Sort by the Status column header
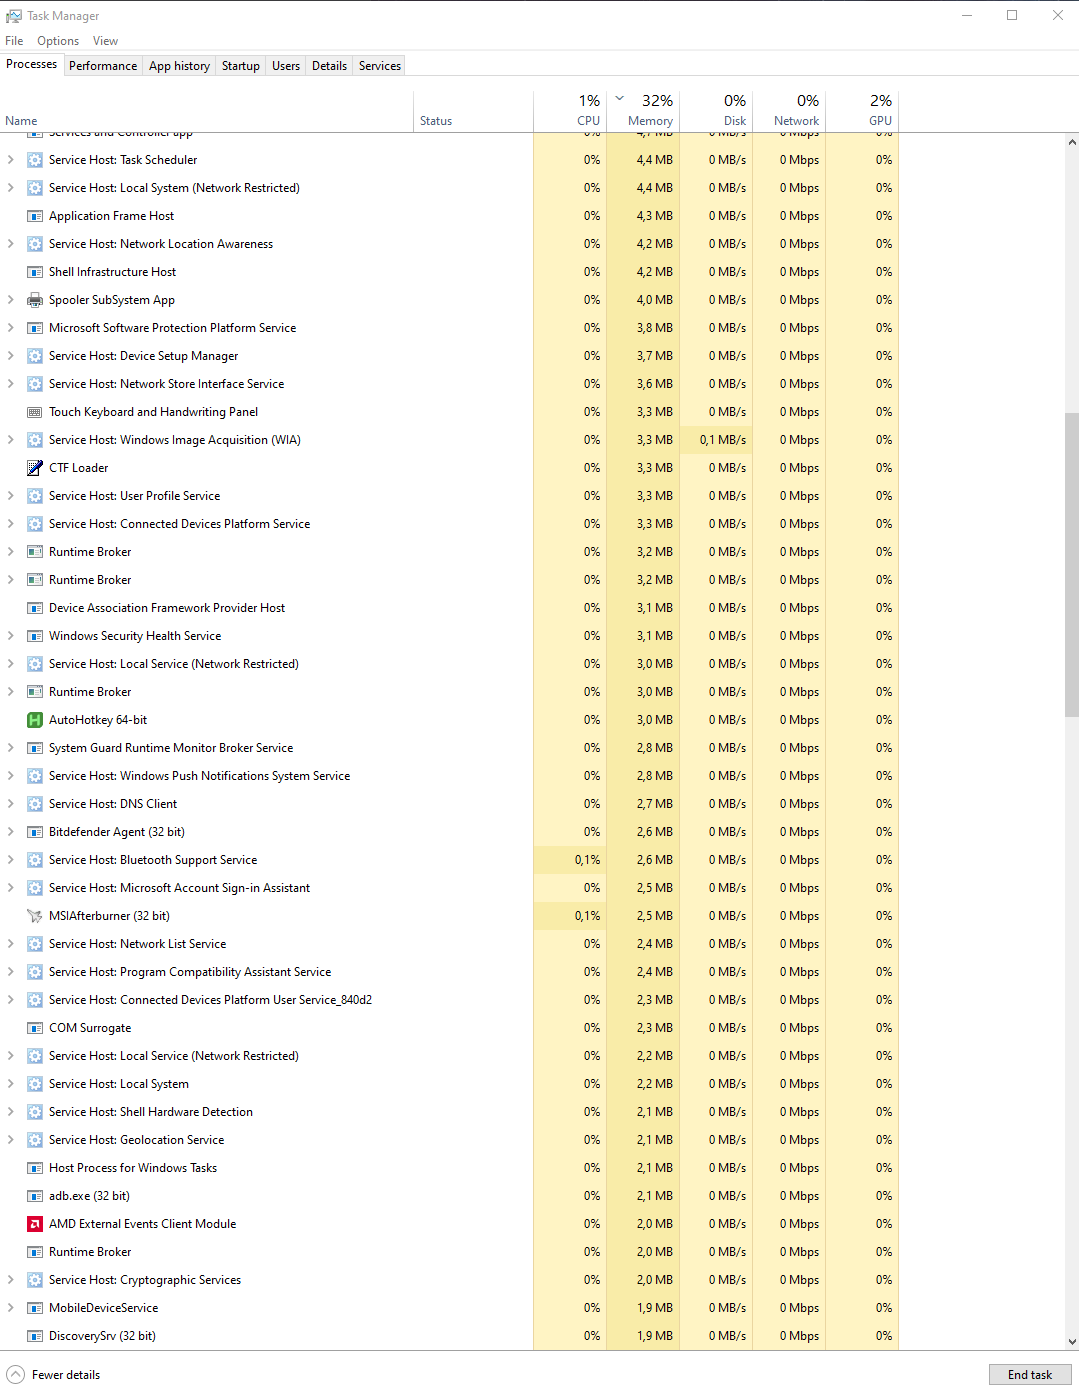This screenshot has width=1079, height=1398. pyautogui.click(x=474, y=111)
